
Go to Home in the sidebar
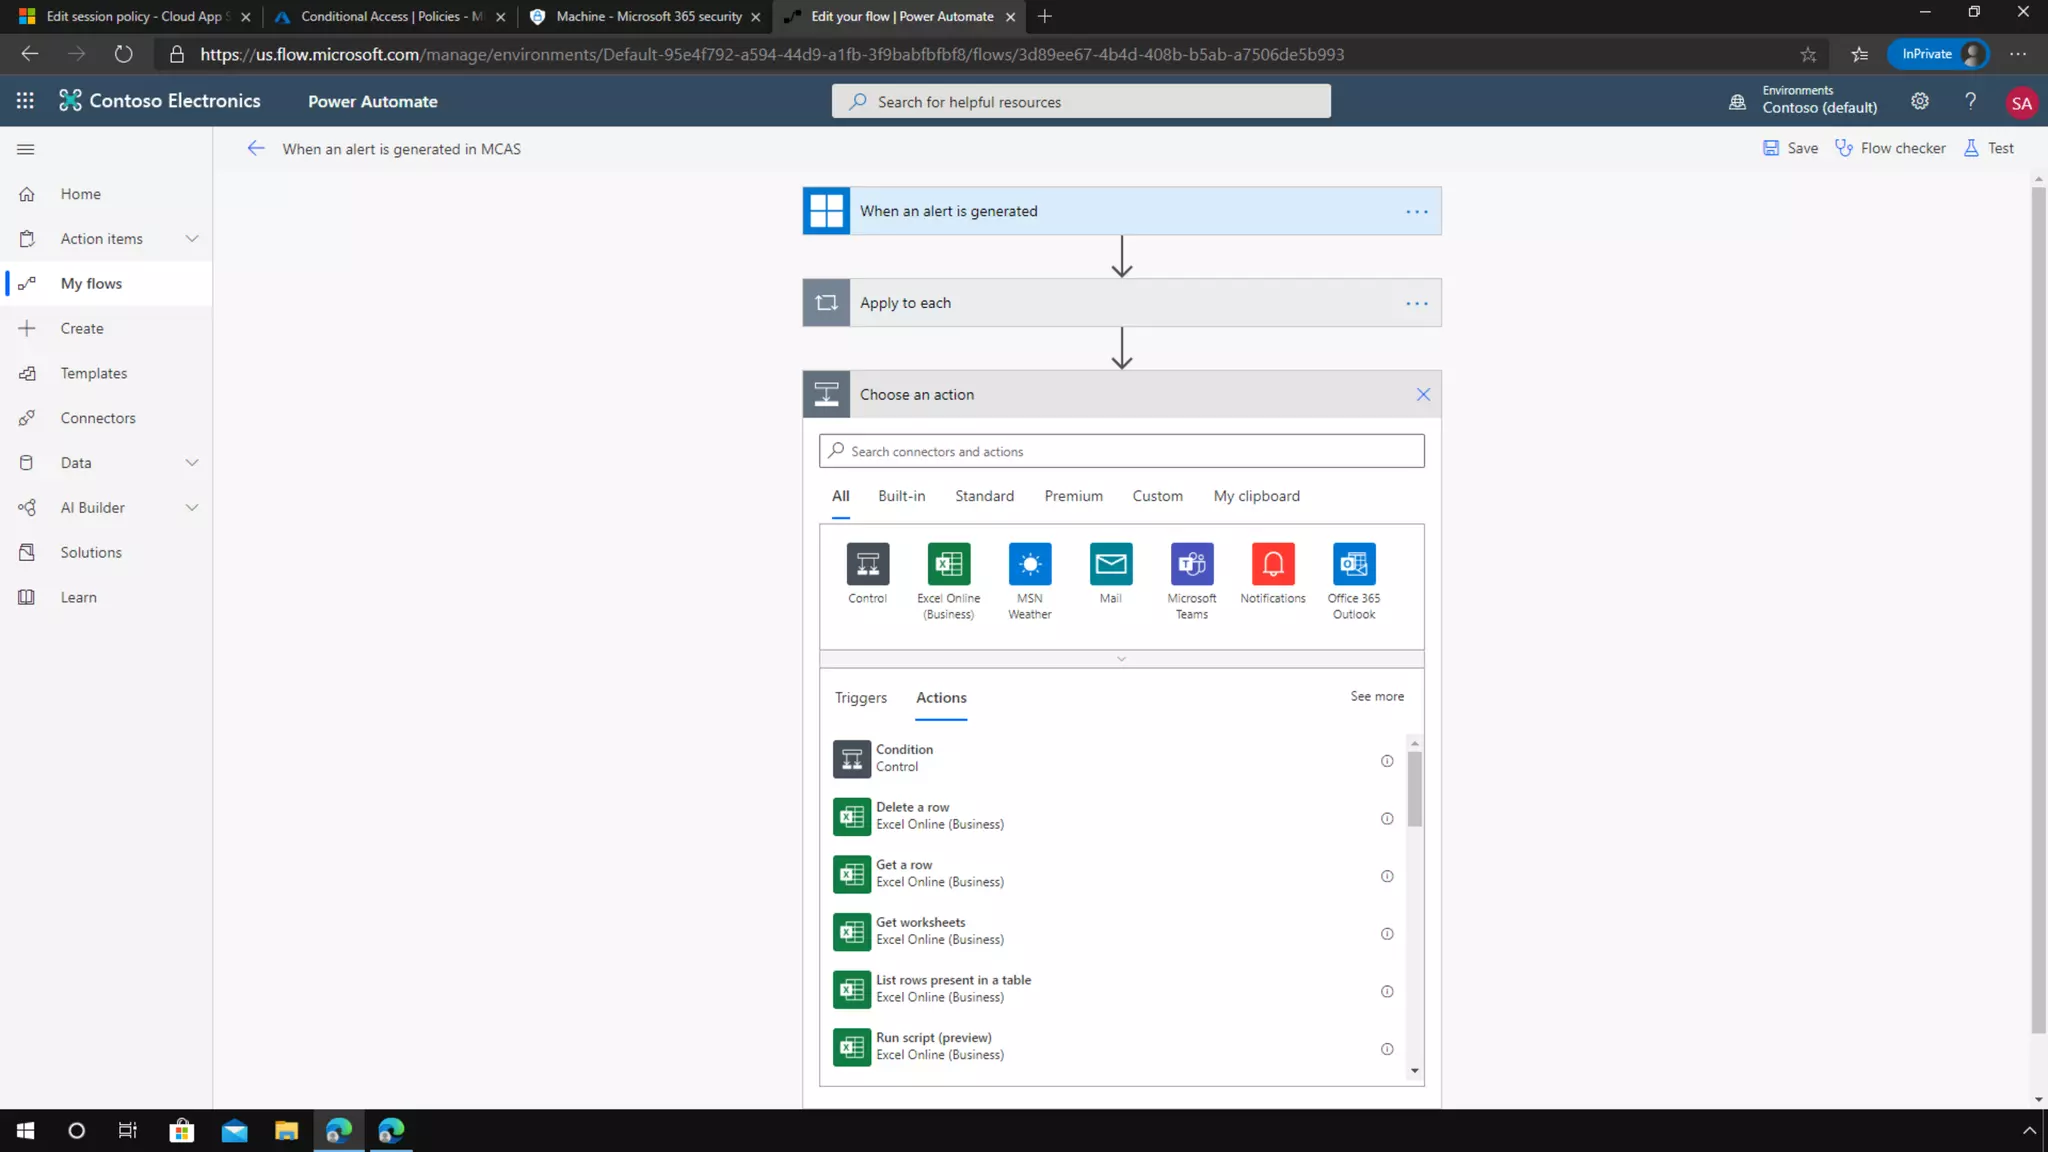106,194
